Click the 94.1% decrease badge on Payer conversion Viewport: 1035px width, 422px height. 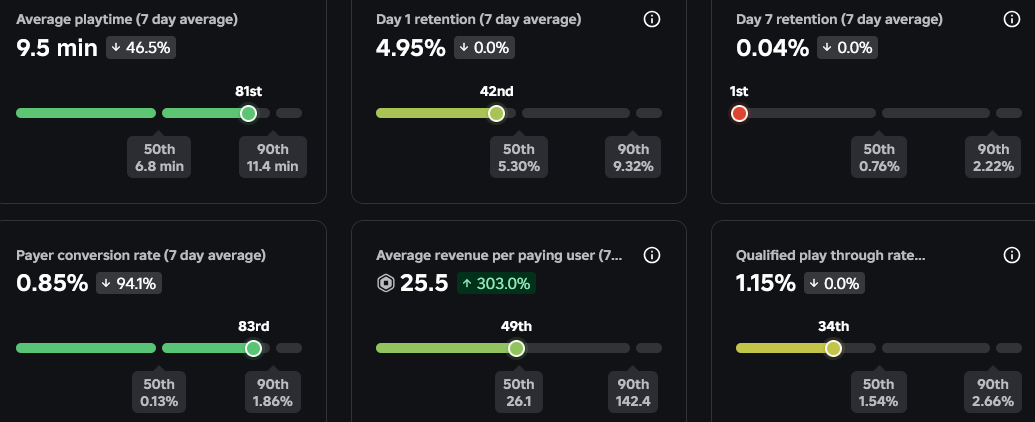[x=129, y=283]
